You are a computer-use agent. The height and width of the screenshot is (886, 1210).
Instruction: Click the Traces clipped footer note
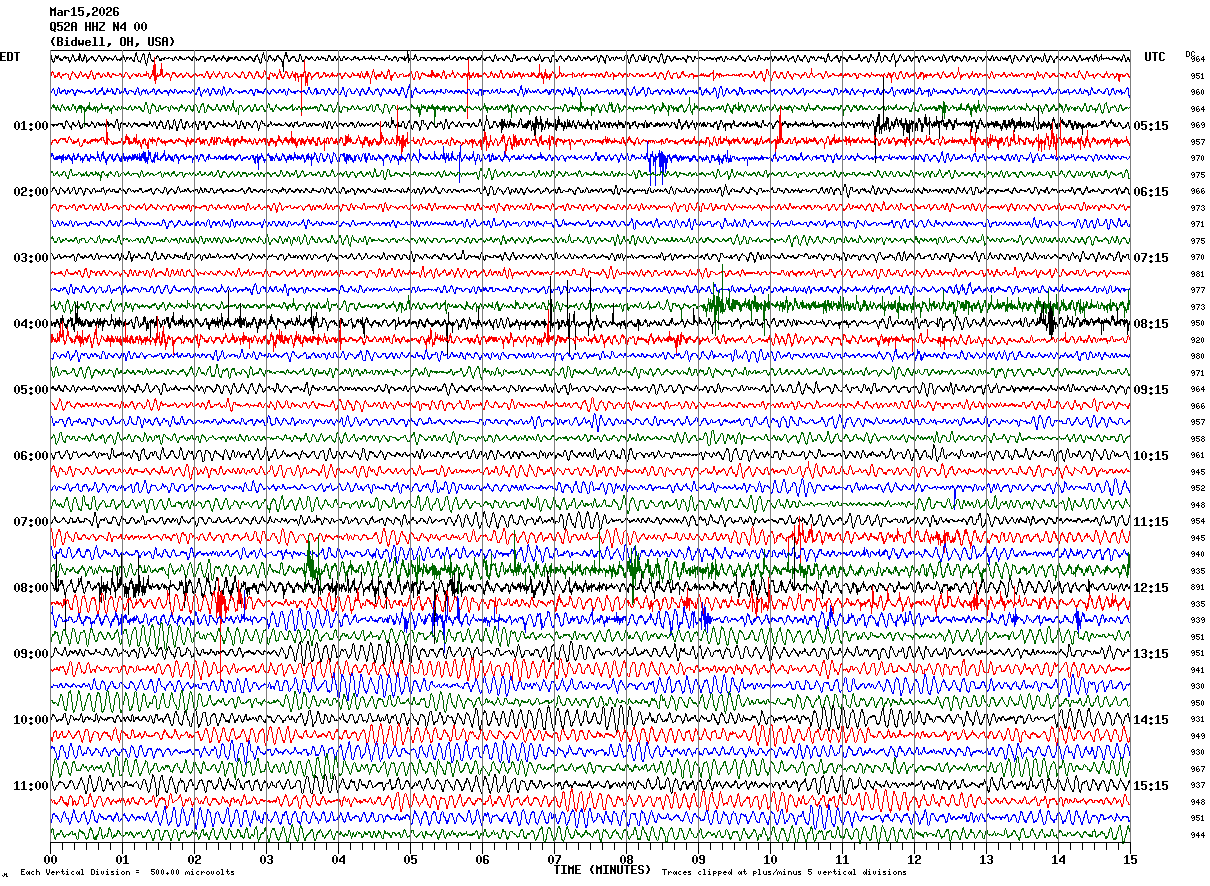(784, 873)
